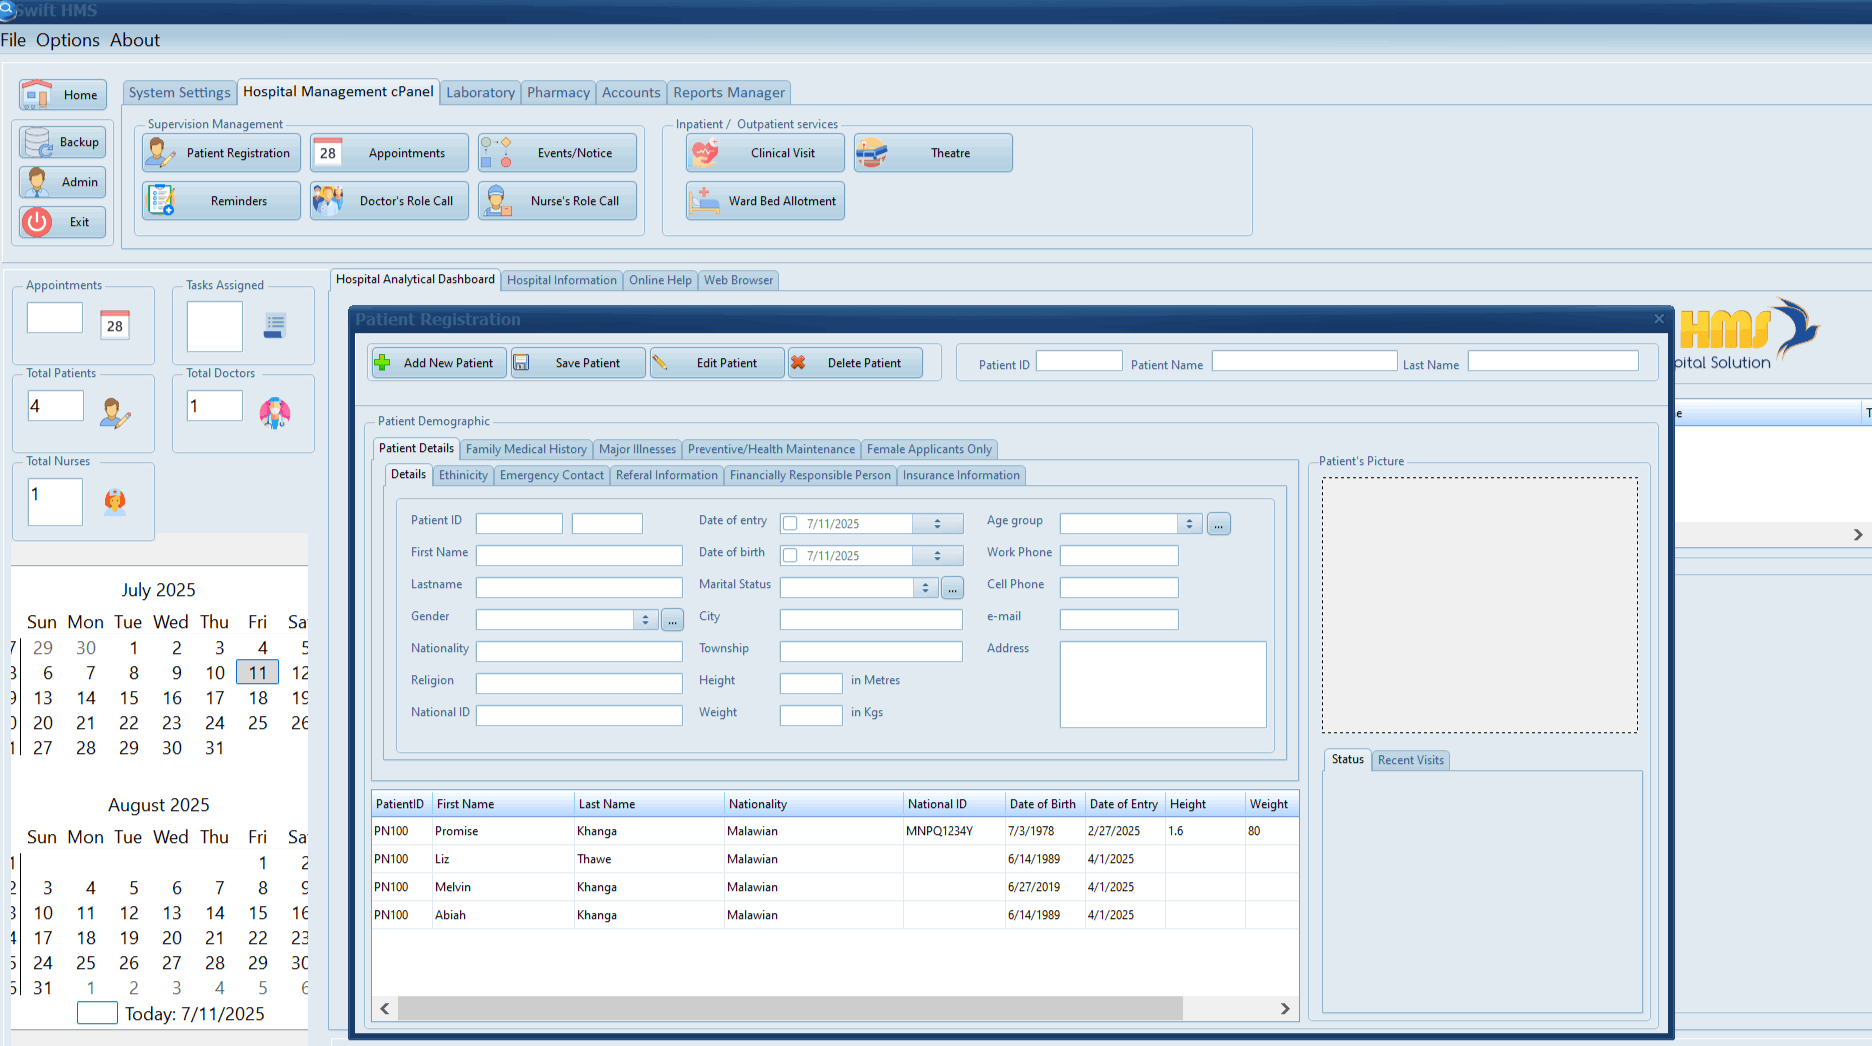Open the Options menu

67,40
